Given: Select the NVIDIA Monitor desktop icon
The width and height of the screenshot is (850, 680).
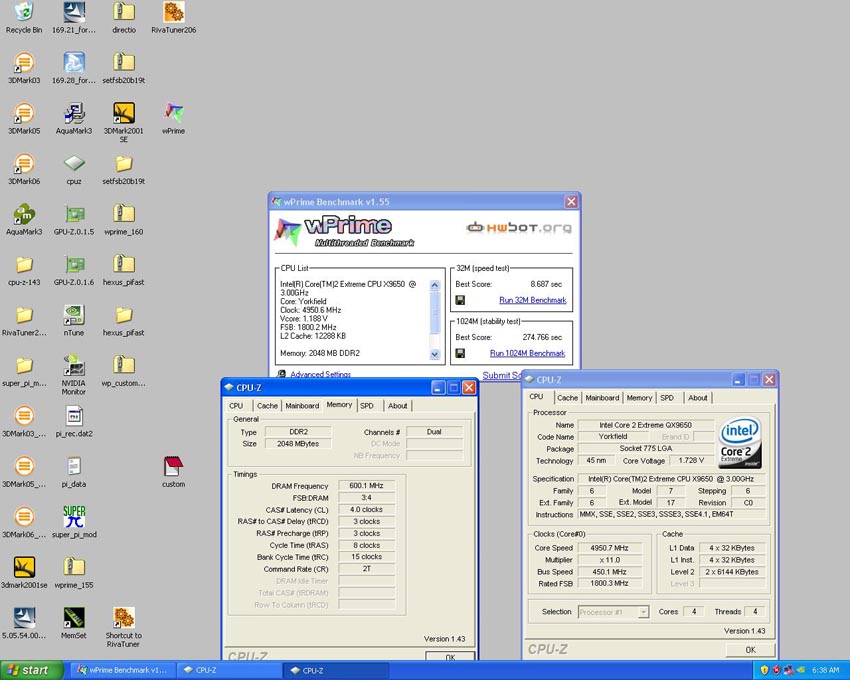Looking at the screenshot, I should pyautogui.click(x=74, y=365).
